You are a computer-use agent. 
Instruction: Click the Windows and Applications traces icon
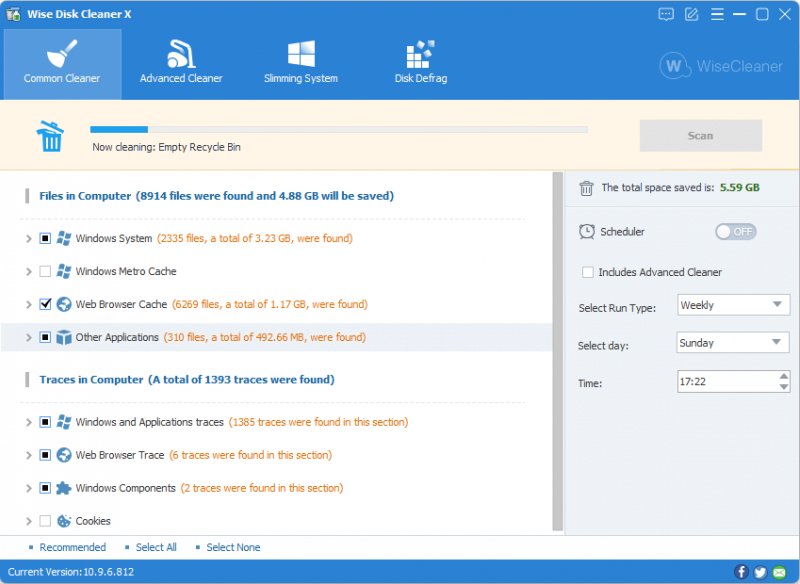[x=64, y=422]
